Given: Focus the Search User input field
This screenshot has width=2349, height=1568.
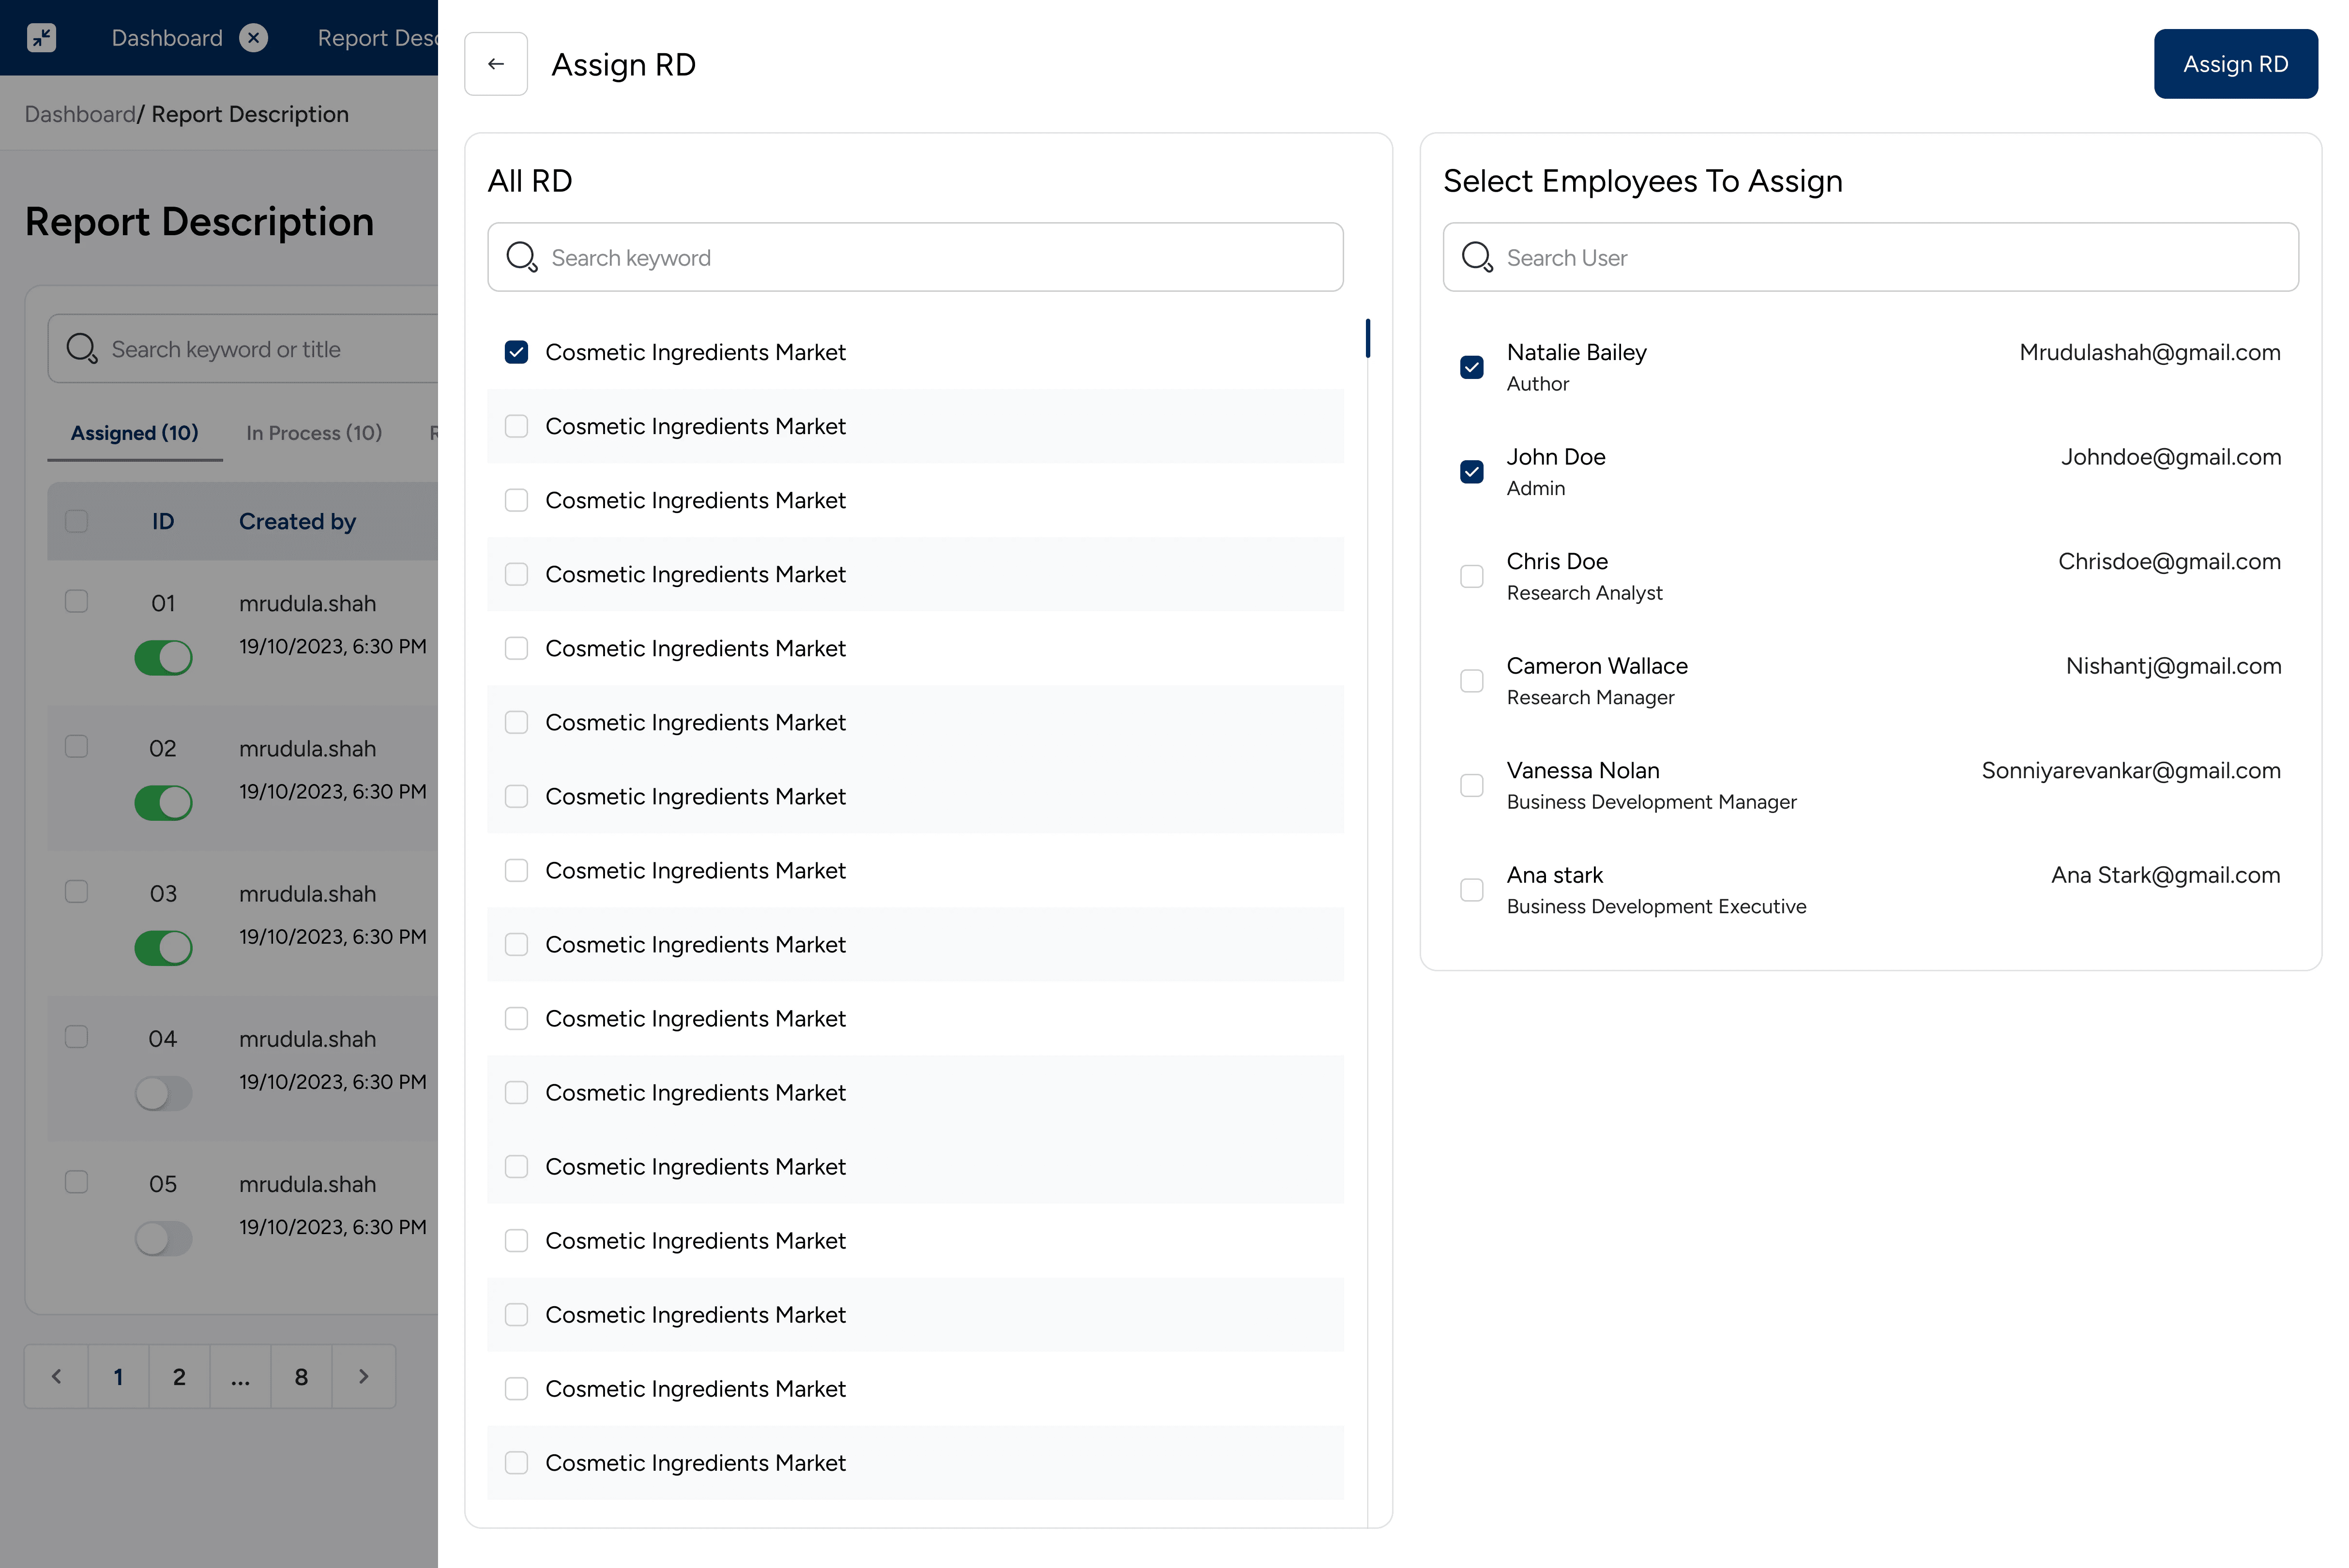Looking at the screenshot, I should tap(1890, 257).
